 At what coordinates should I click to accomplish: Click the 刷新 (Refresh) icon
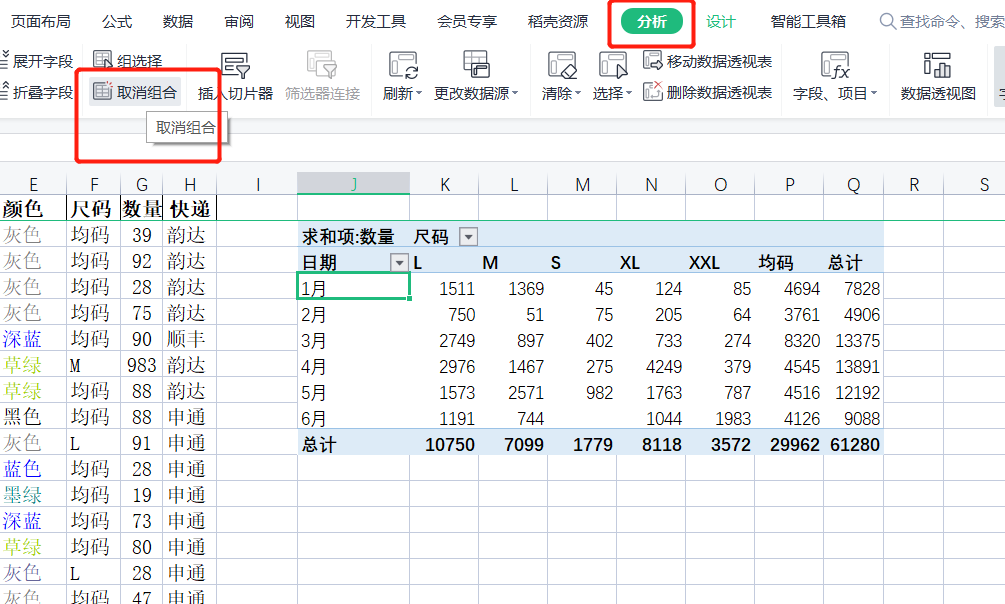(x=403, y=66)
